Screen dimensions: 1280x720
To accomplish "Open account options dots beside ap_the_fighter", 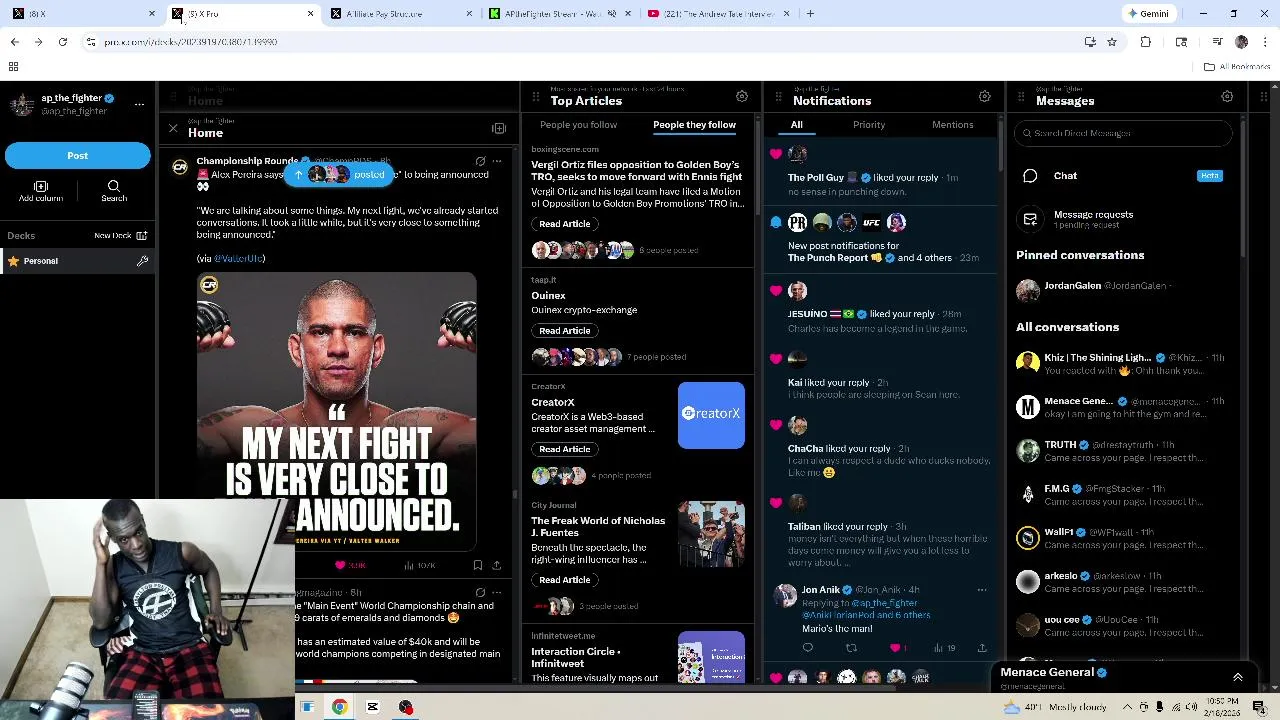I will 139,104.
